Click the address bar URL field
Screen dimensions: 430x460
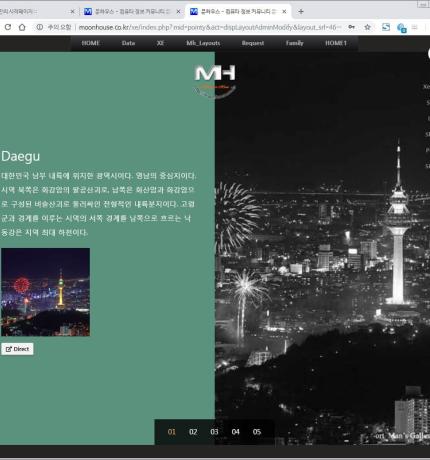pyautogui.click(x=210, y=27)
